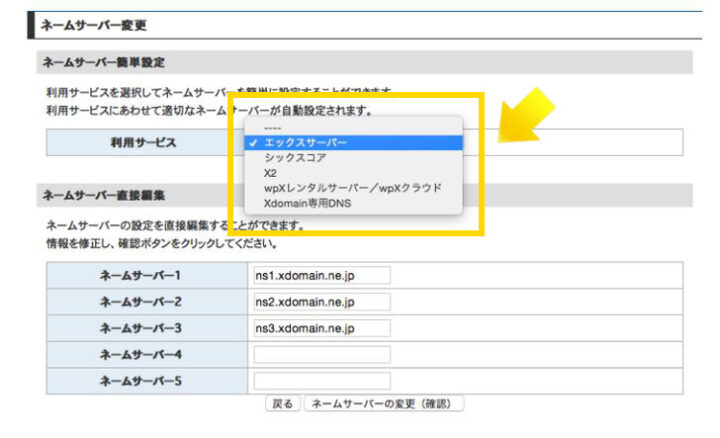Focus the empty ネームサーバー5 field

322,381
